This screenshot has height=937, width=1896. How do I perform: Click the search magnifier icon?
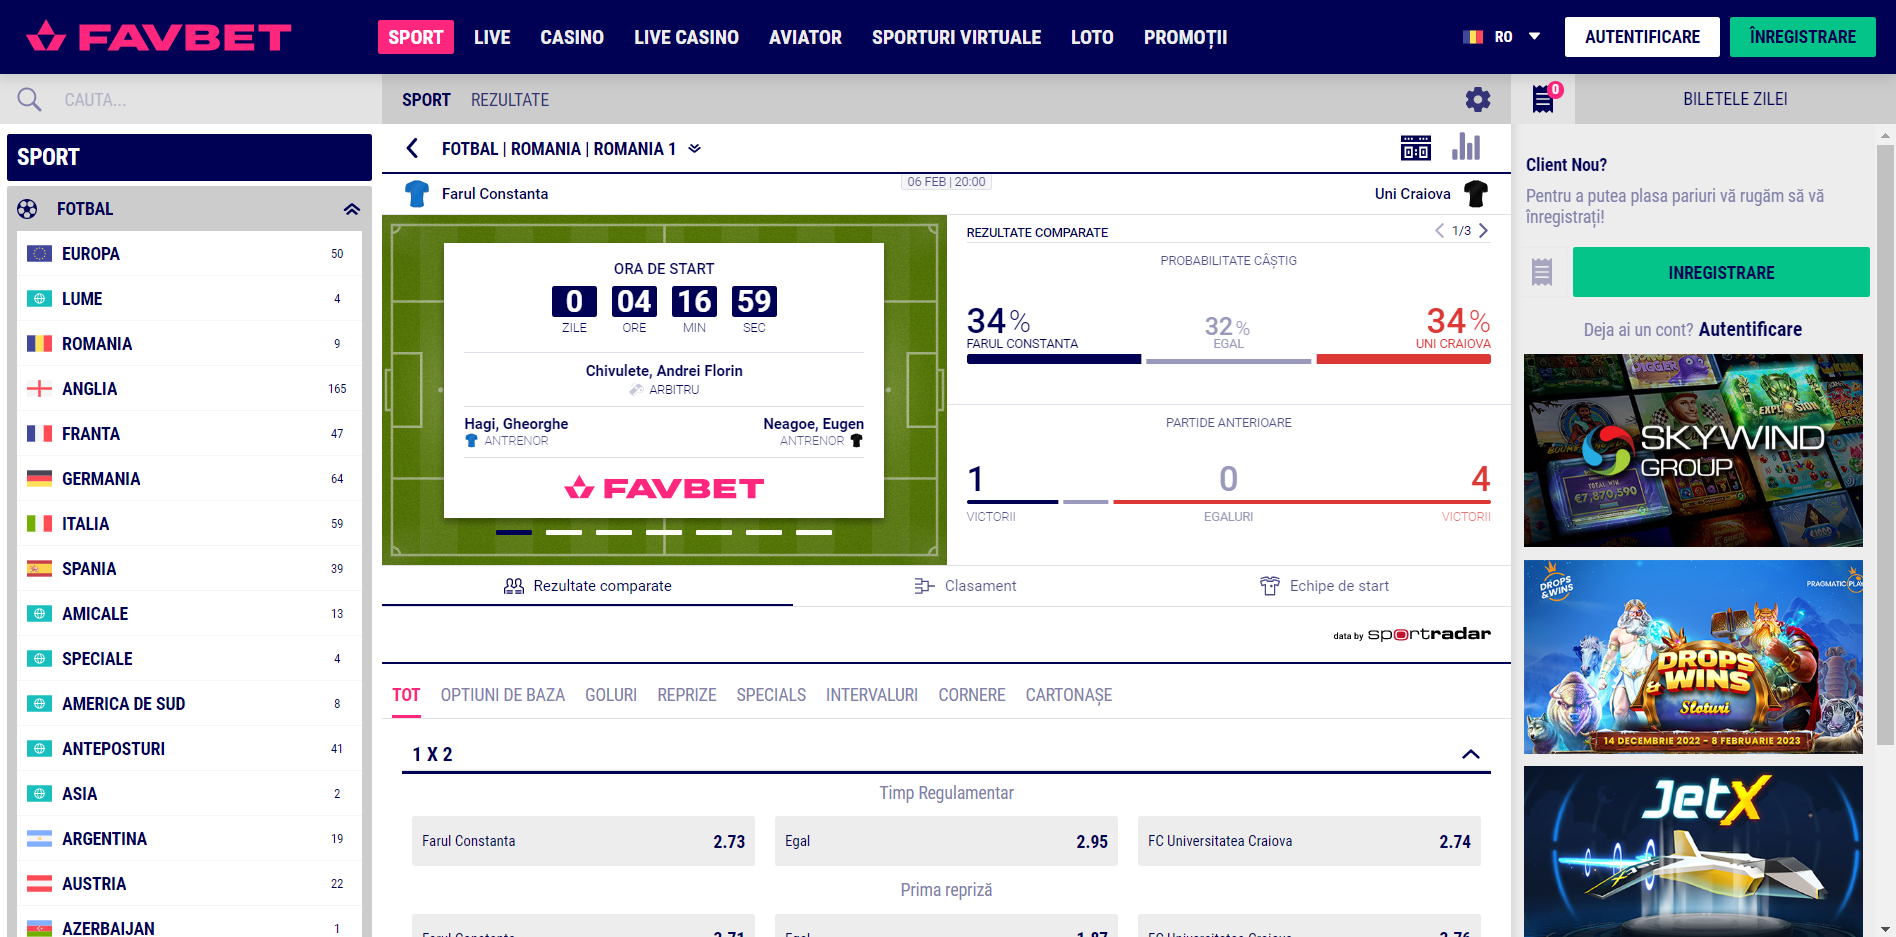point(30,99)
